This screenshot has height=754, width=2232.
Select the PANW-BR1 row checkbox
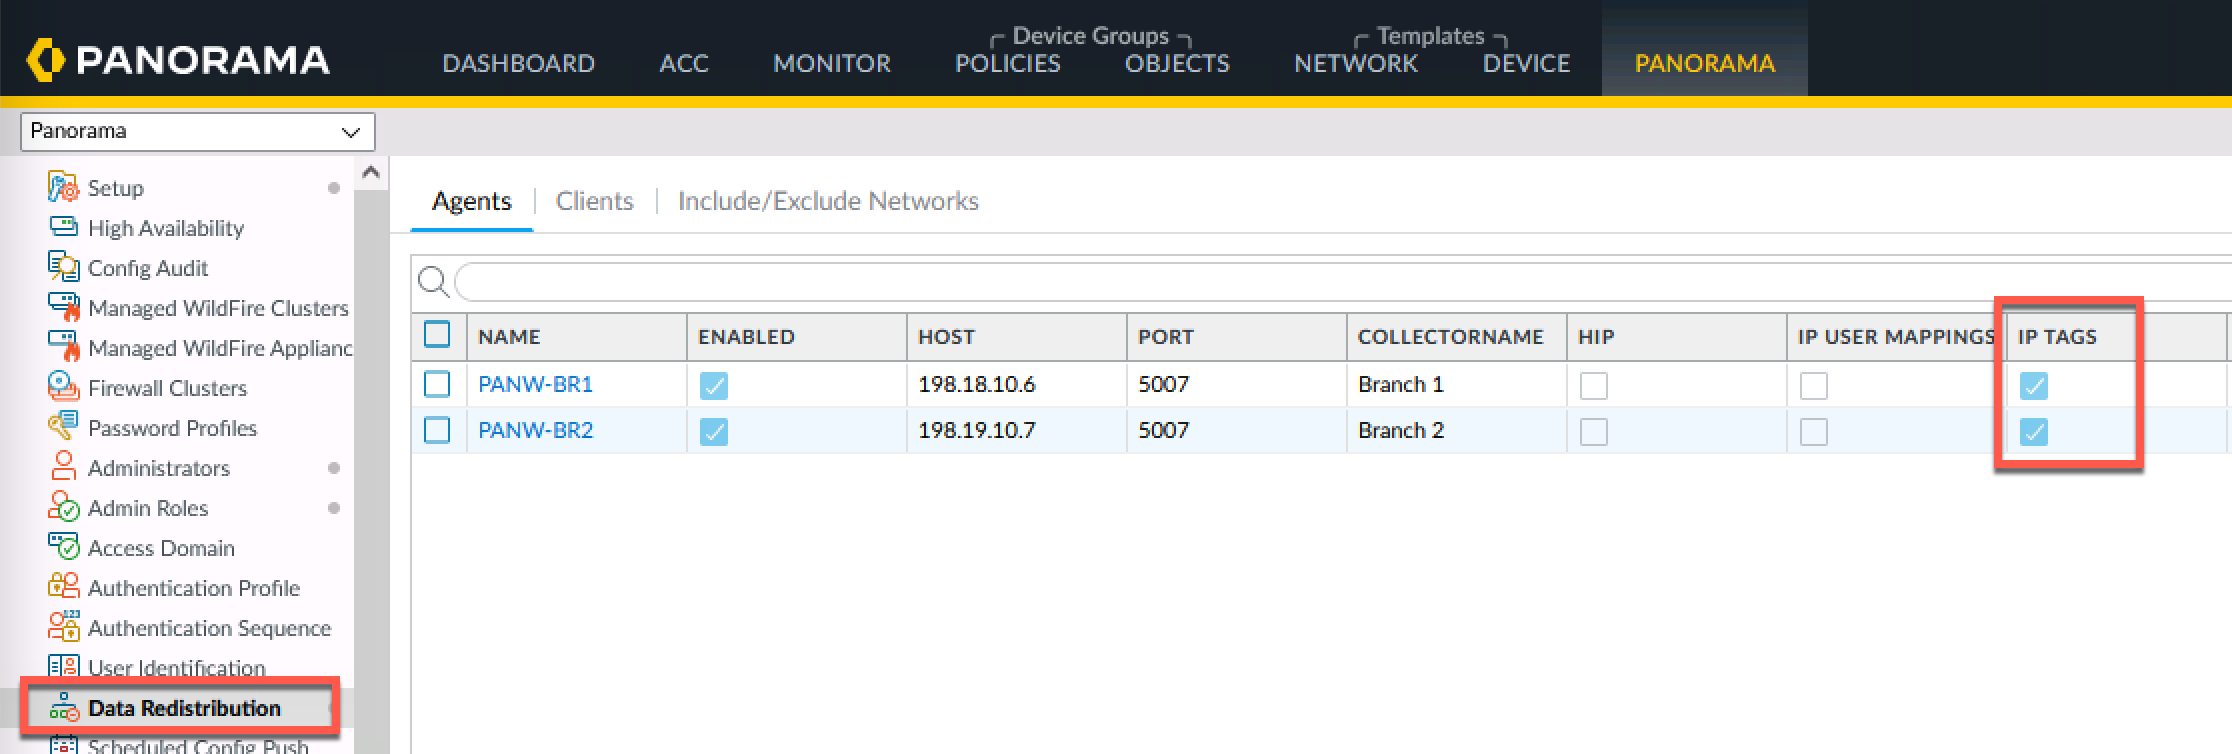point(437,384)
